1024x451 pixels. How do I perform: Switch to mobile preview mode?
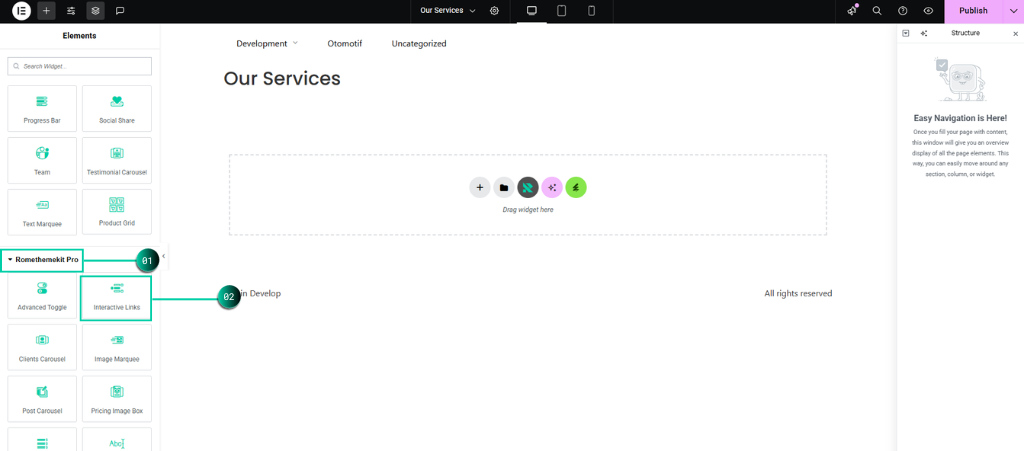point(591,11)
